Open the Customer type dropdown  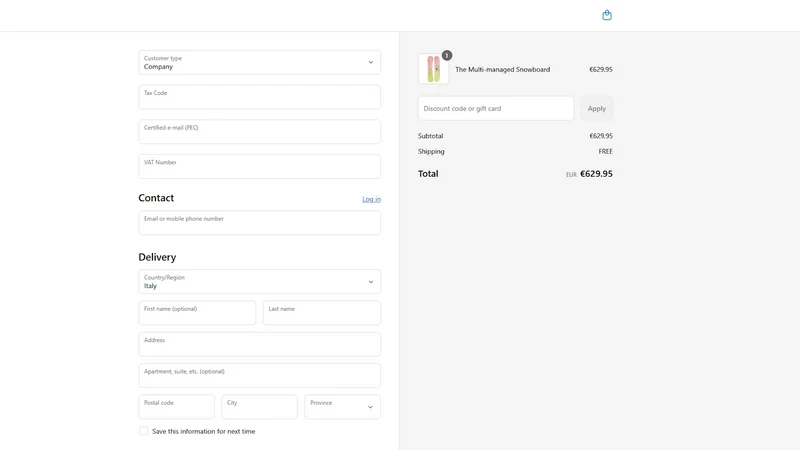pyautogui.click(x=259, y=62)
